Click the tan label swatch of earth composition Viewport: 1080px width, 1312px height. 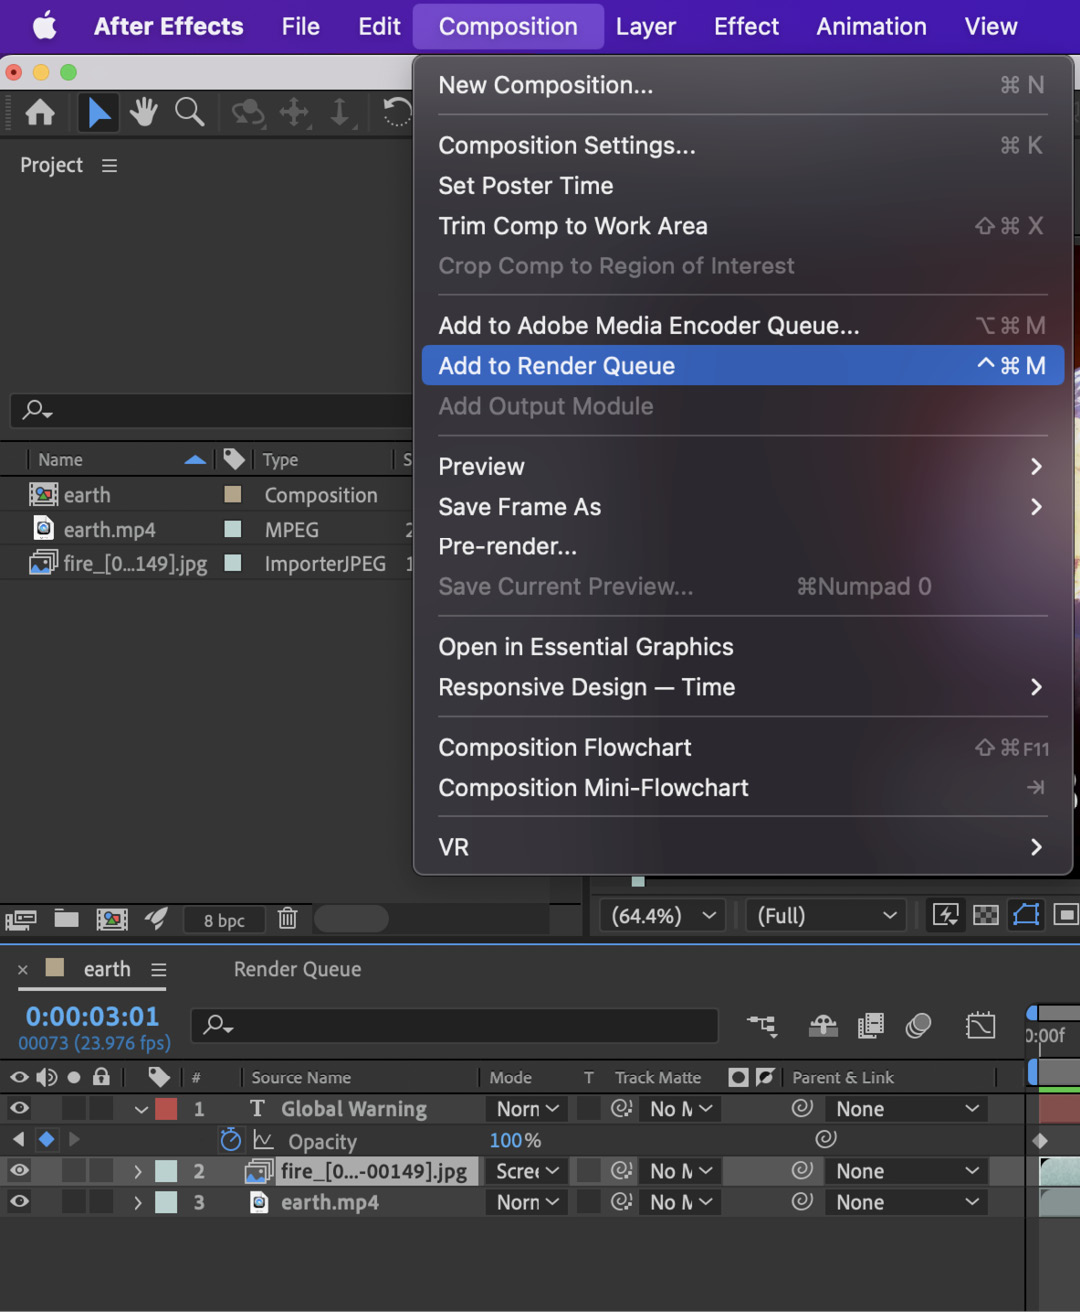click(x=233, y=494)
